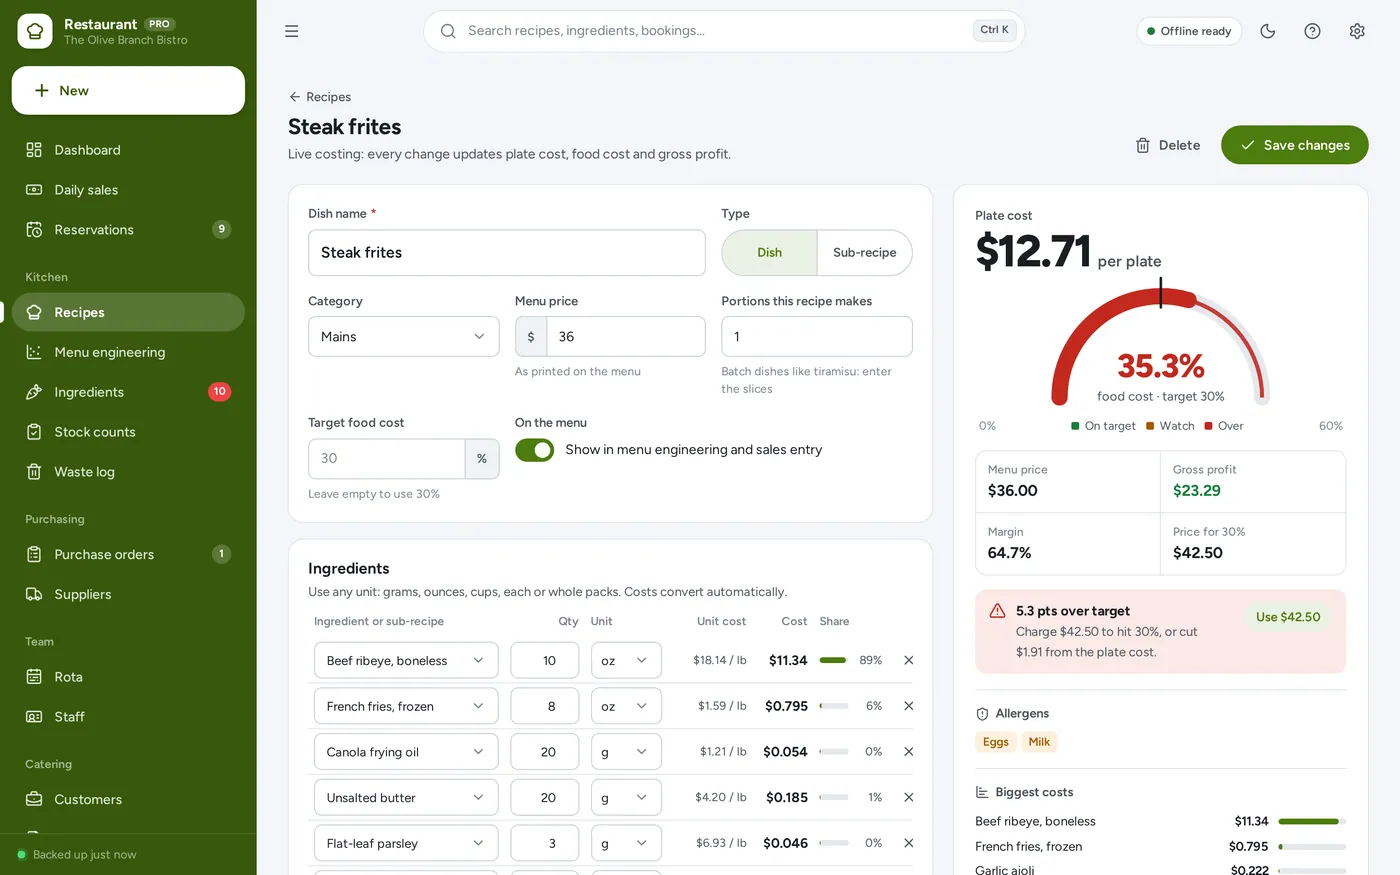Apply the Use $42.50 suggestion

click(x=1288, y=617)
